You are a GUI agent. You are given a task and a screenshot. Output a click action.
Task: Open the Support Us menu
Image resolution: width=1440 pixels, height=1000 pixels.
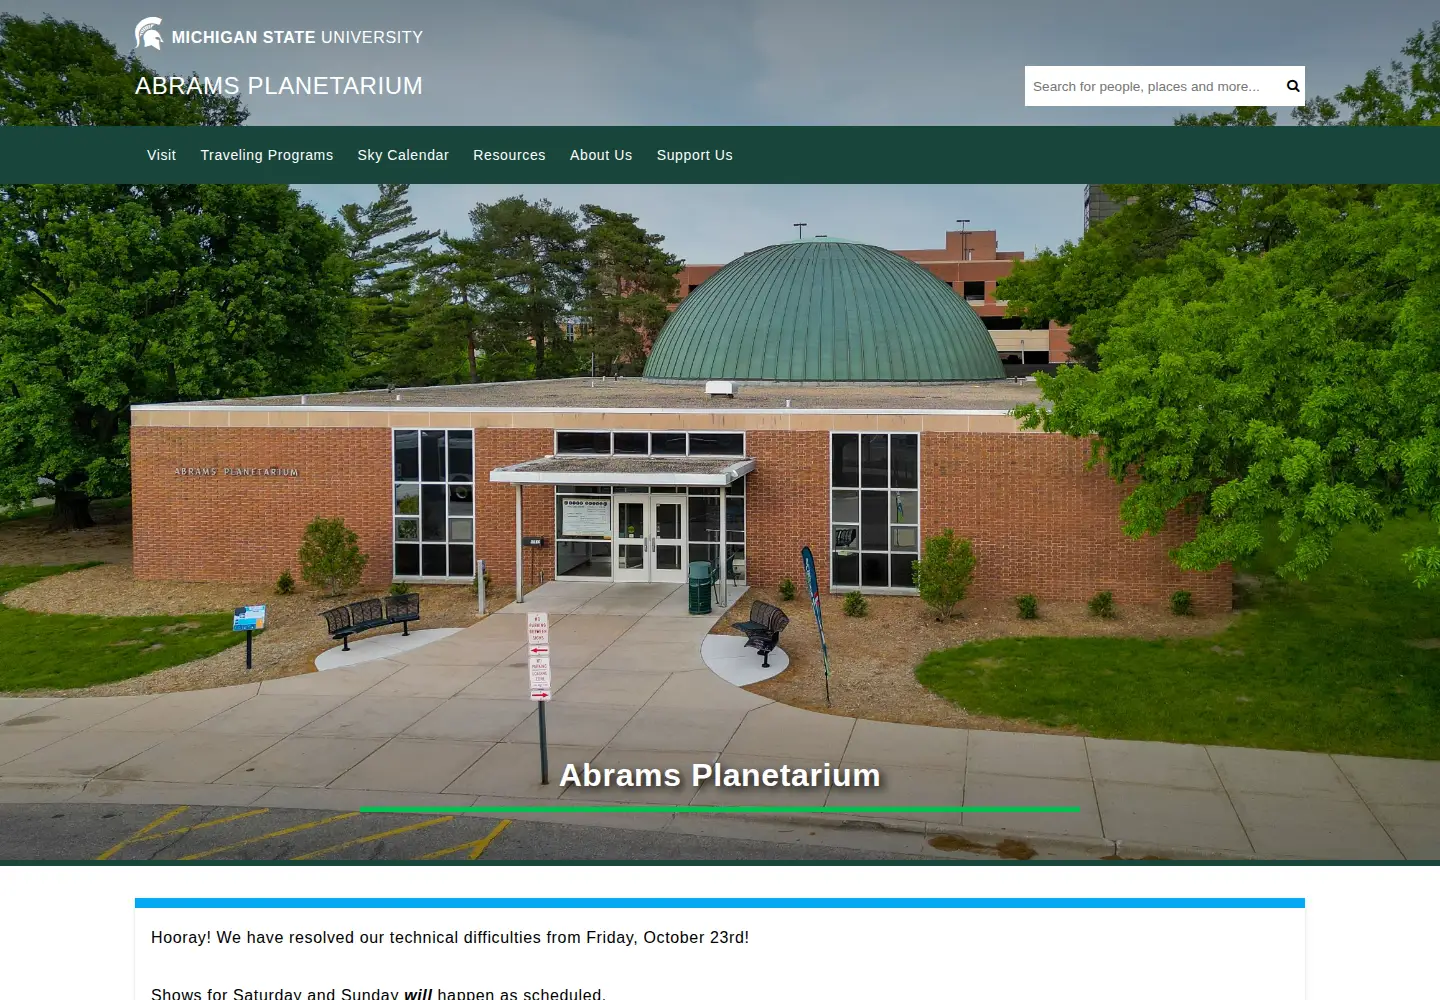[x=695, y=155]
